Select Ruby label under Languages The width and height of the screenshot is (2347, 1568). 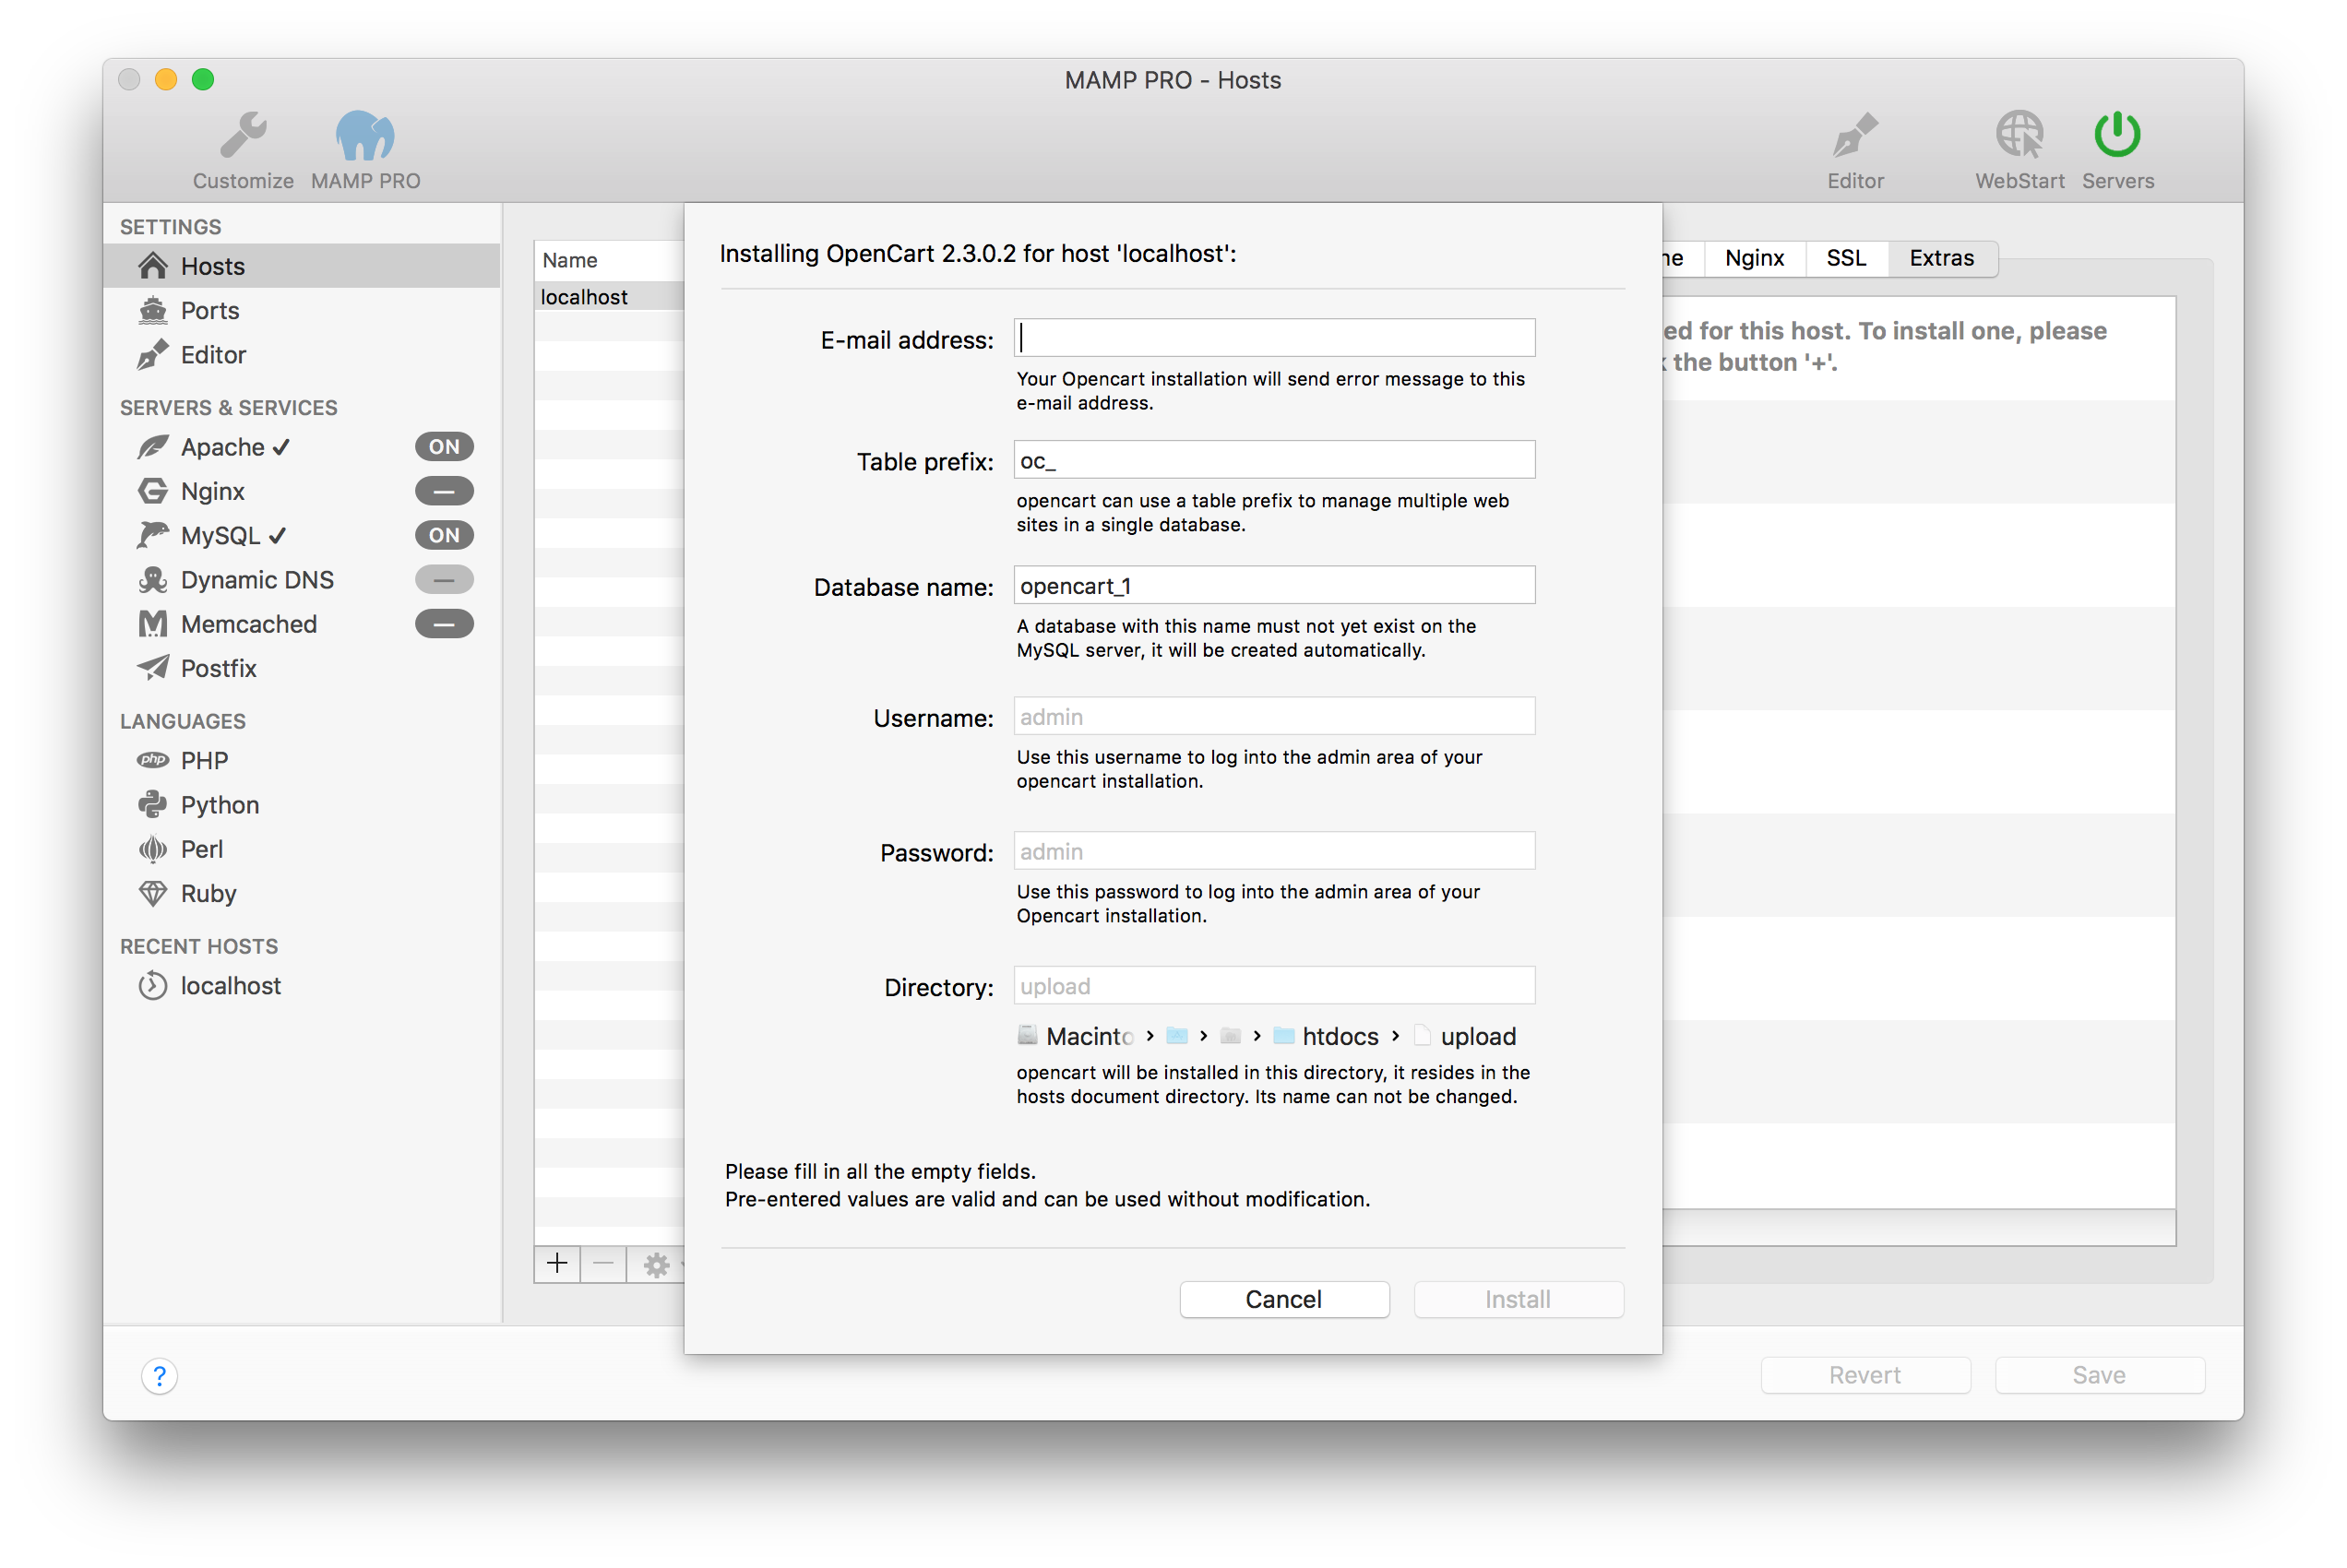coord(208,893)
